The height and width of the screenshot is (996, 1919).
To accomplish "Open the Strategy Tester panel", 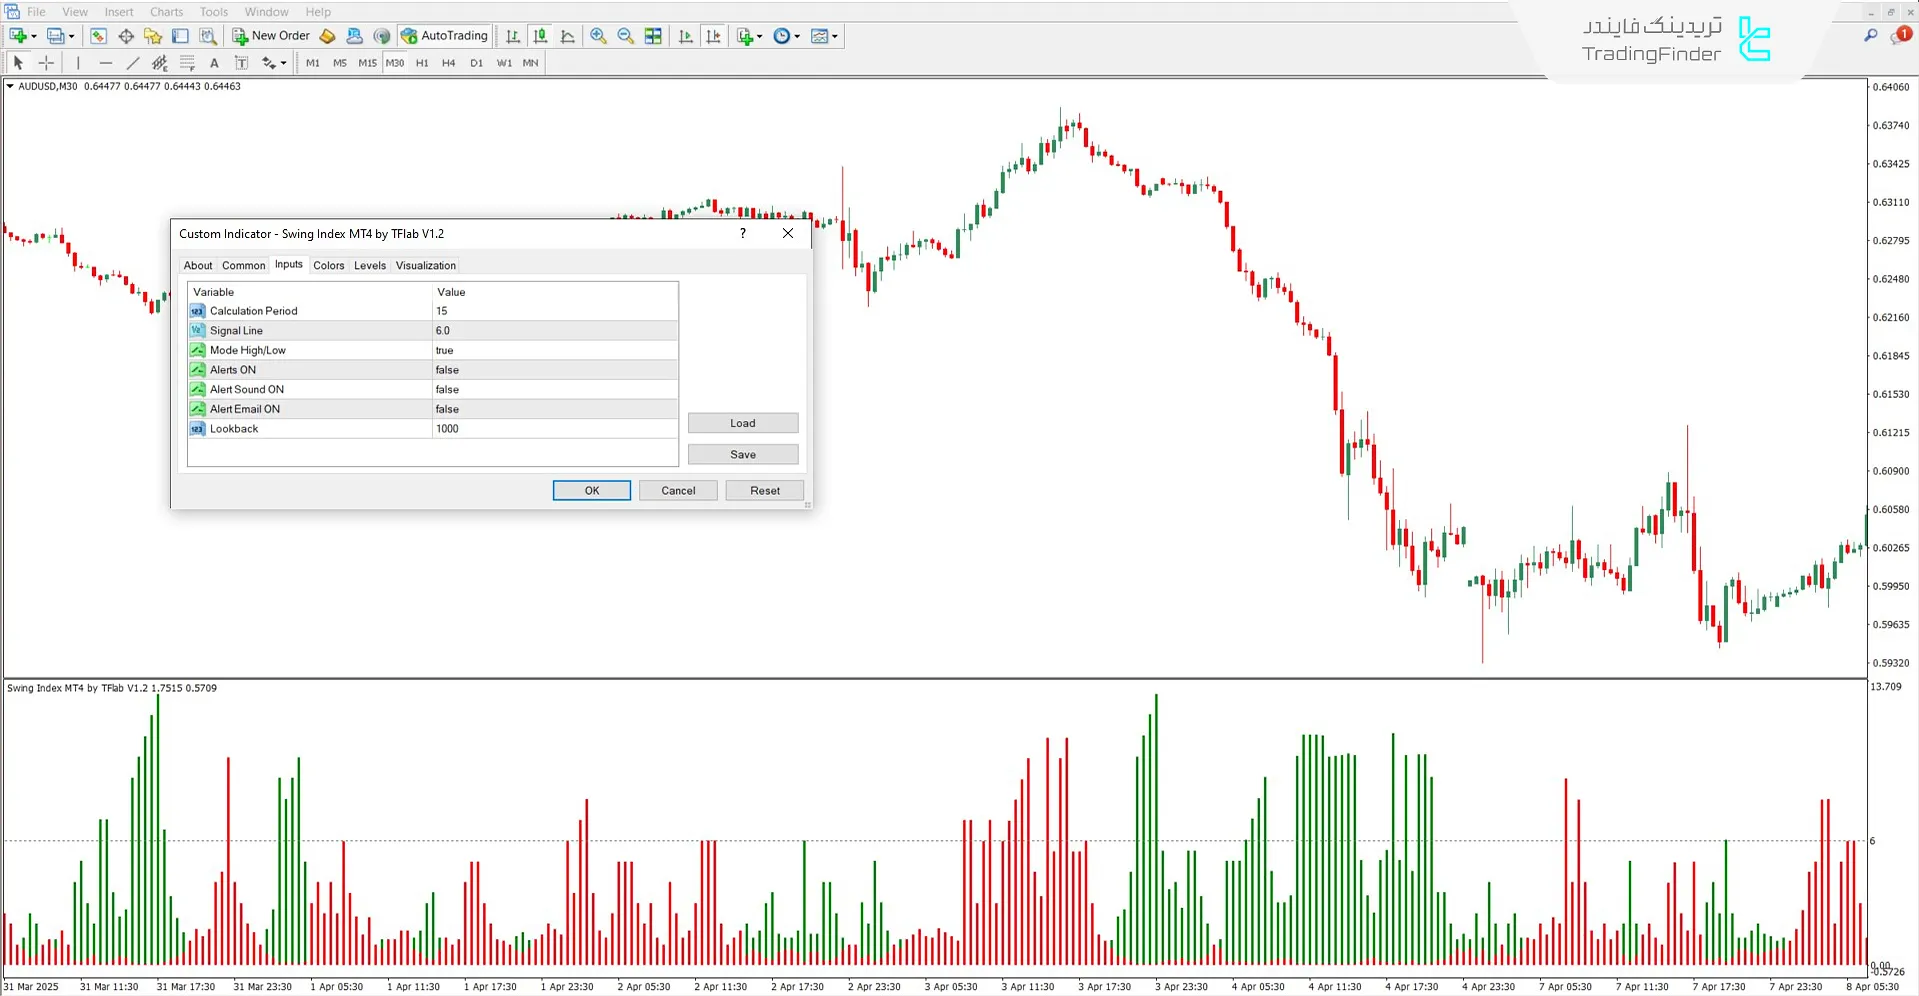I will (208, 36).
